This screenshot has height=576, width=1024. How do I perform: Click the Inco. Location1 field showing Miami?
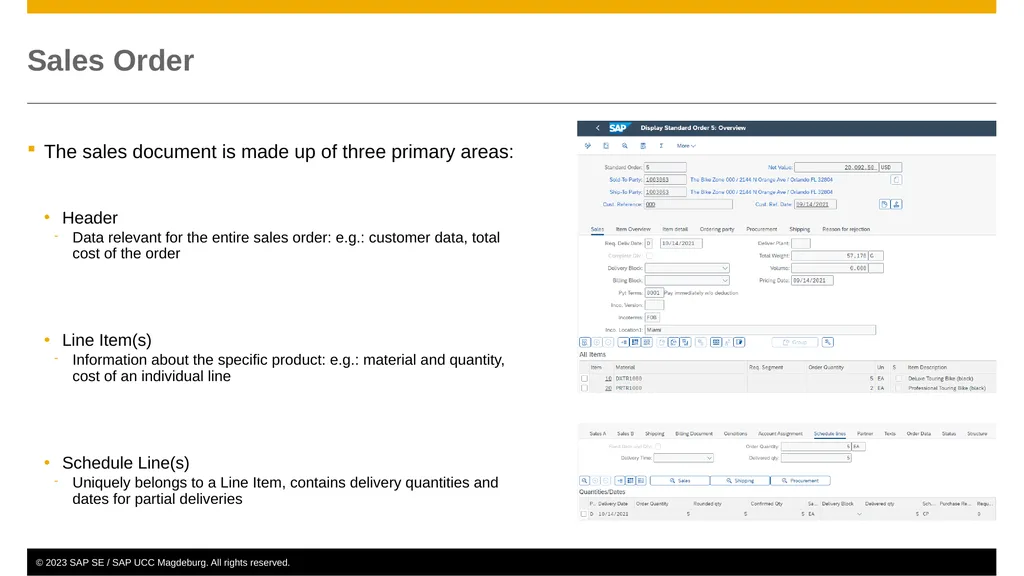click(760, 330)
